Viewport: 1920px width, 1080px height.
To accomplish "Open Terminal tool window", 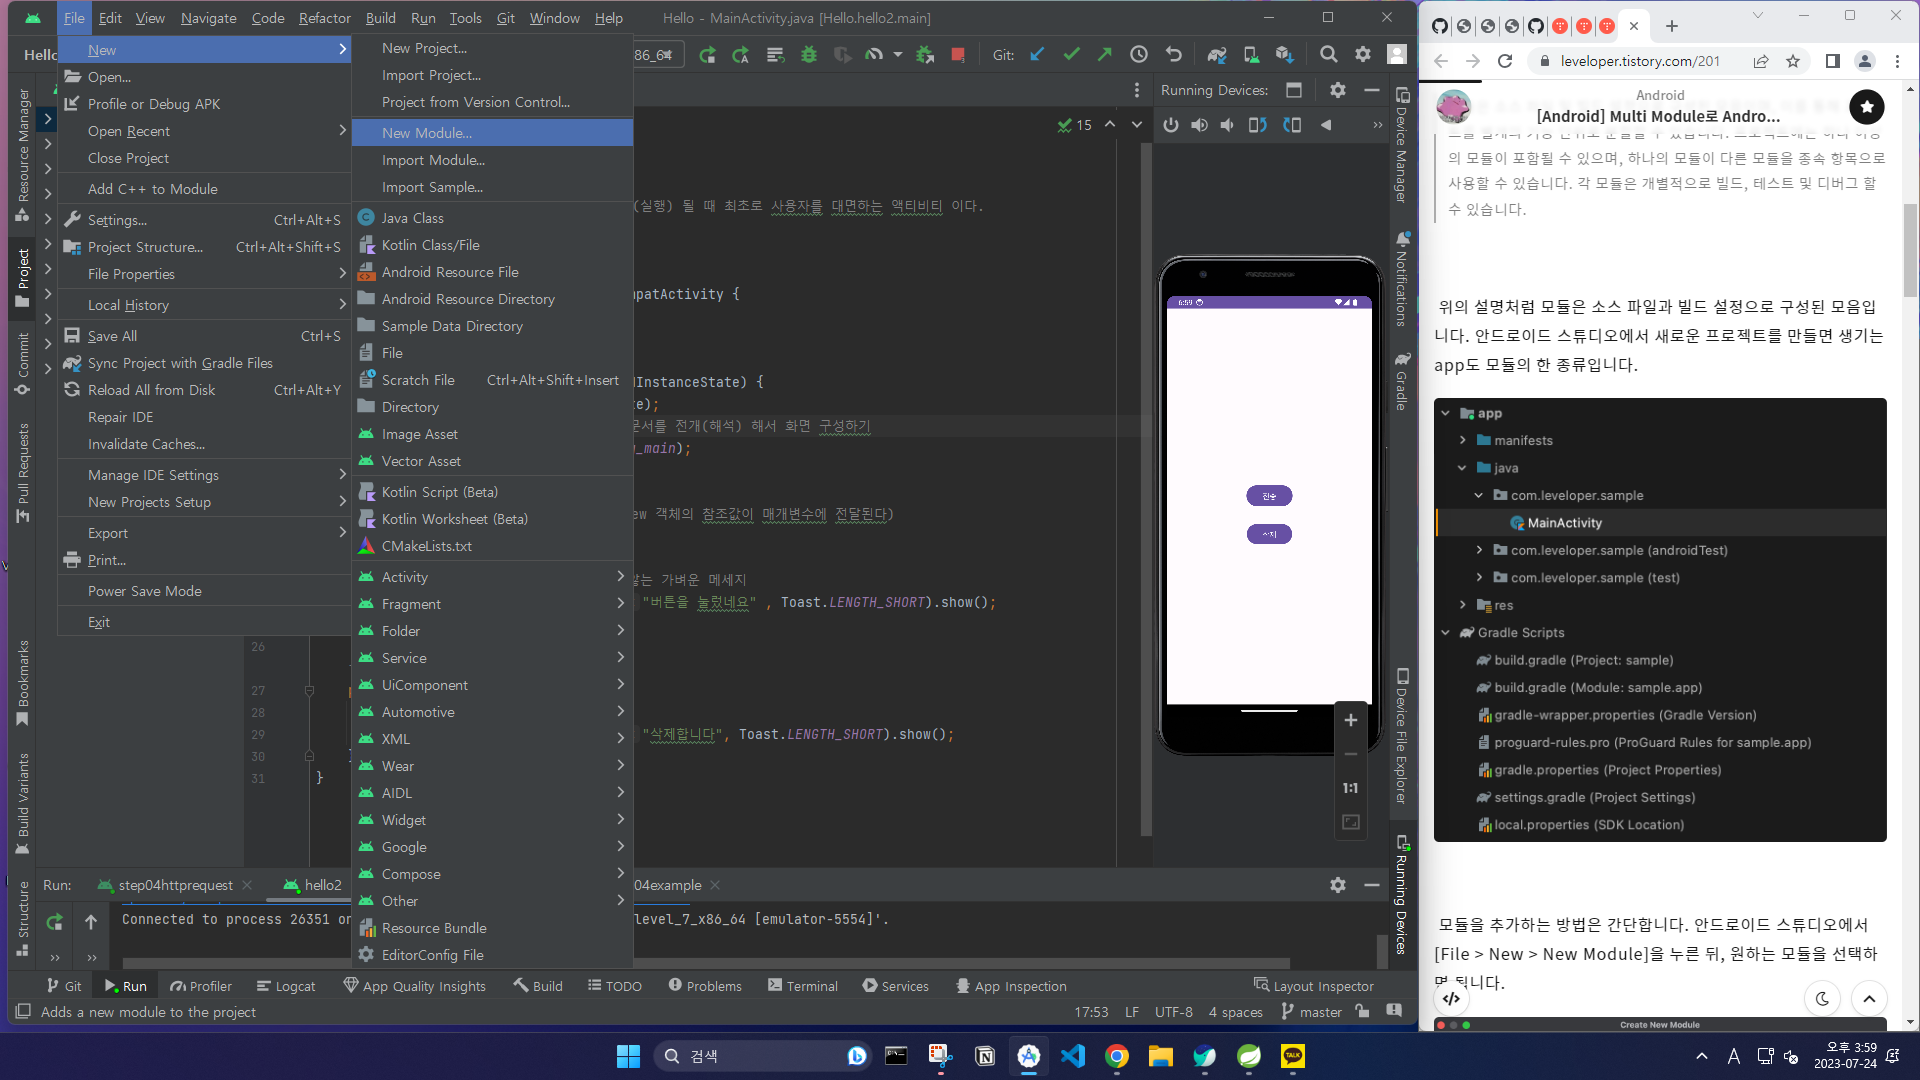I will [803, 986].
